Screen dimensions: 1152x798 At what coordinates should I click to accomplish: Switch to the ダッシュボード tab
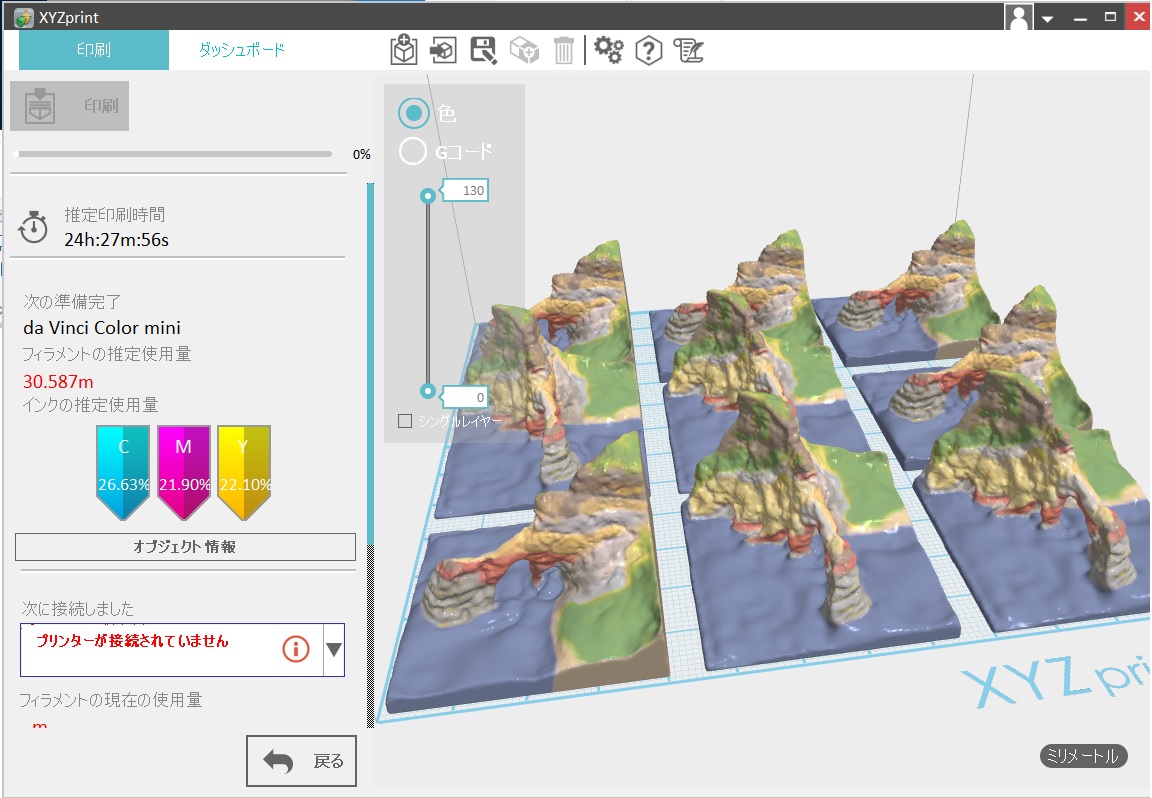coord(242,50)
